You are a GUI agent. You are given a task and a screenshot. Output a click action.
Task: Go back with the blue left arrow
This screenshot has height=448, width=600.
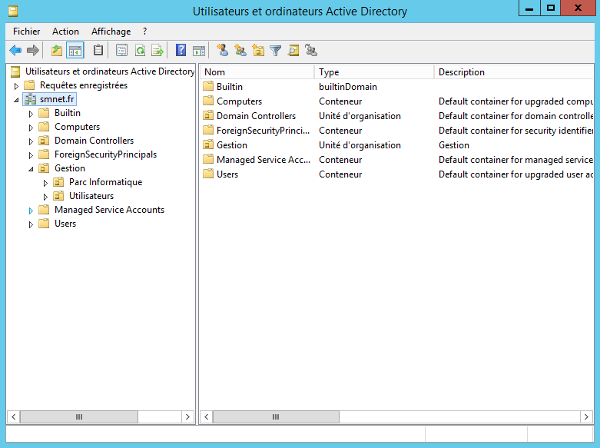click(15, 51)
